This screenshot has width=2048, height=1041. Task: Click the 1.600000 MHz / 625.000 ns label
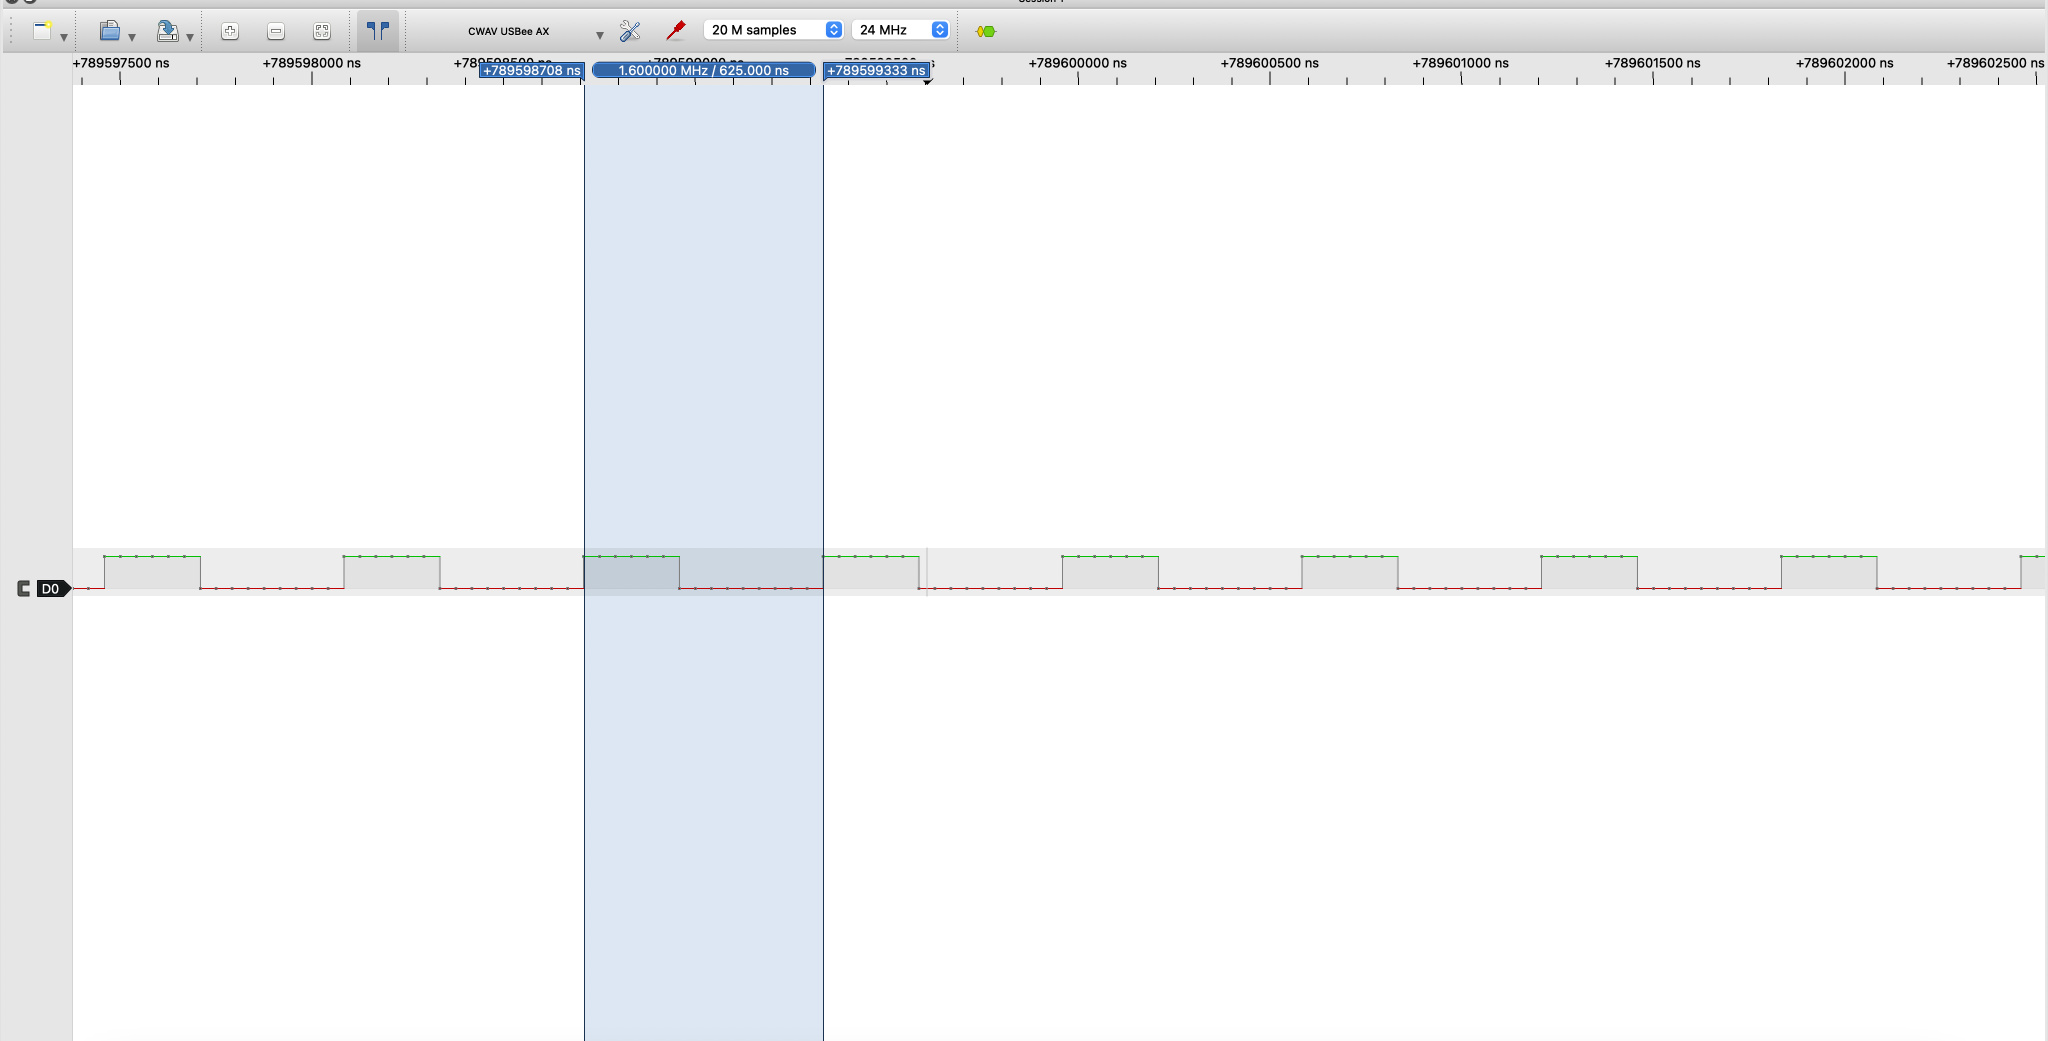(x=704, y=71)
